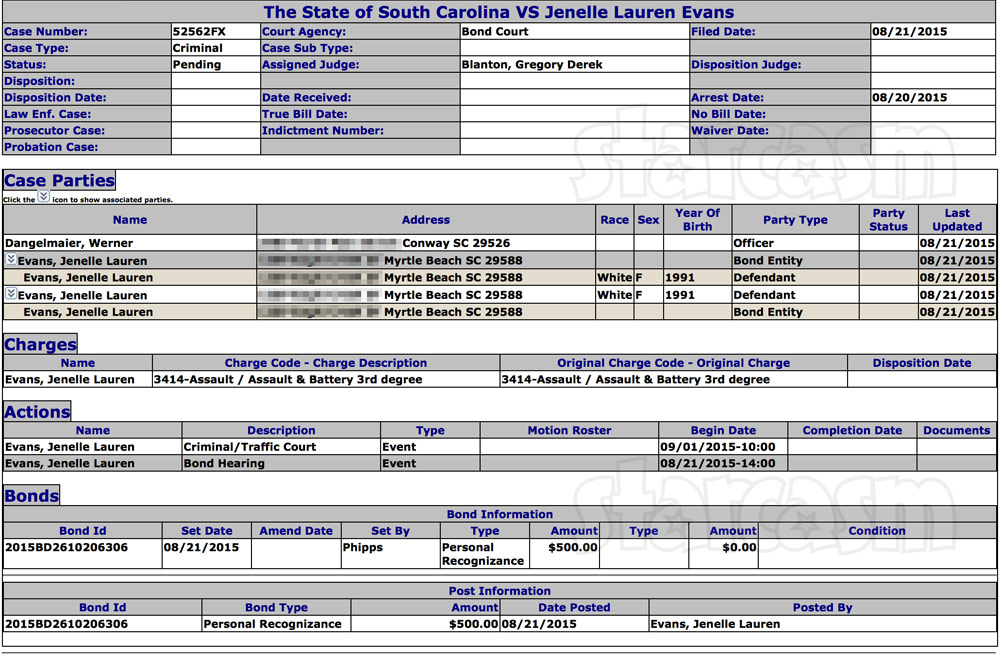Image resolution: width=1000 pixels, height=656 pixels.
Task: Select the page title naming State vs Evans
Action: [x=499, y=12]
